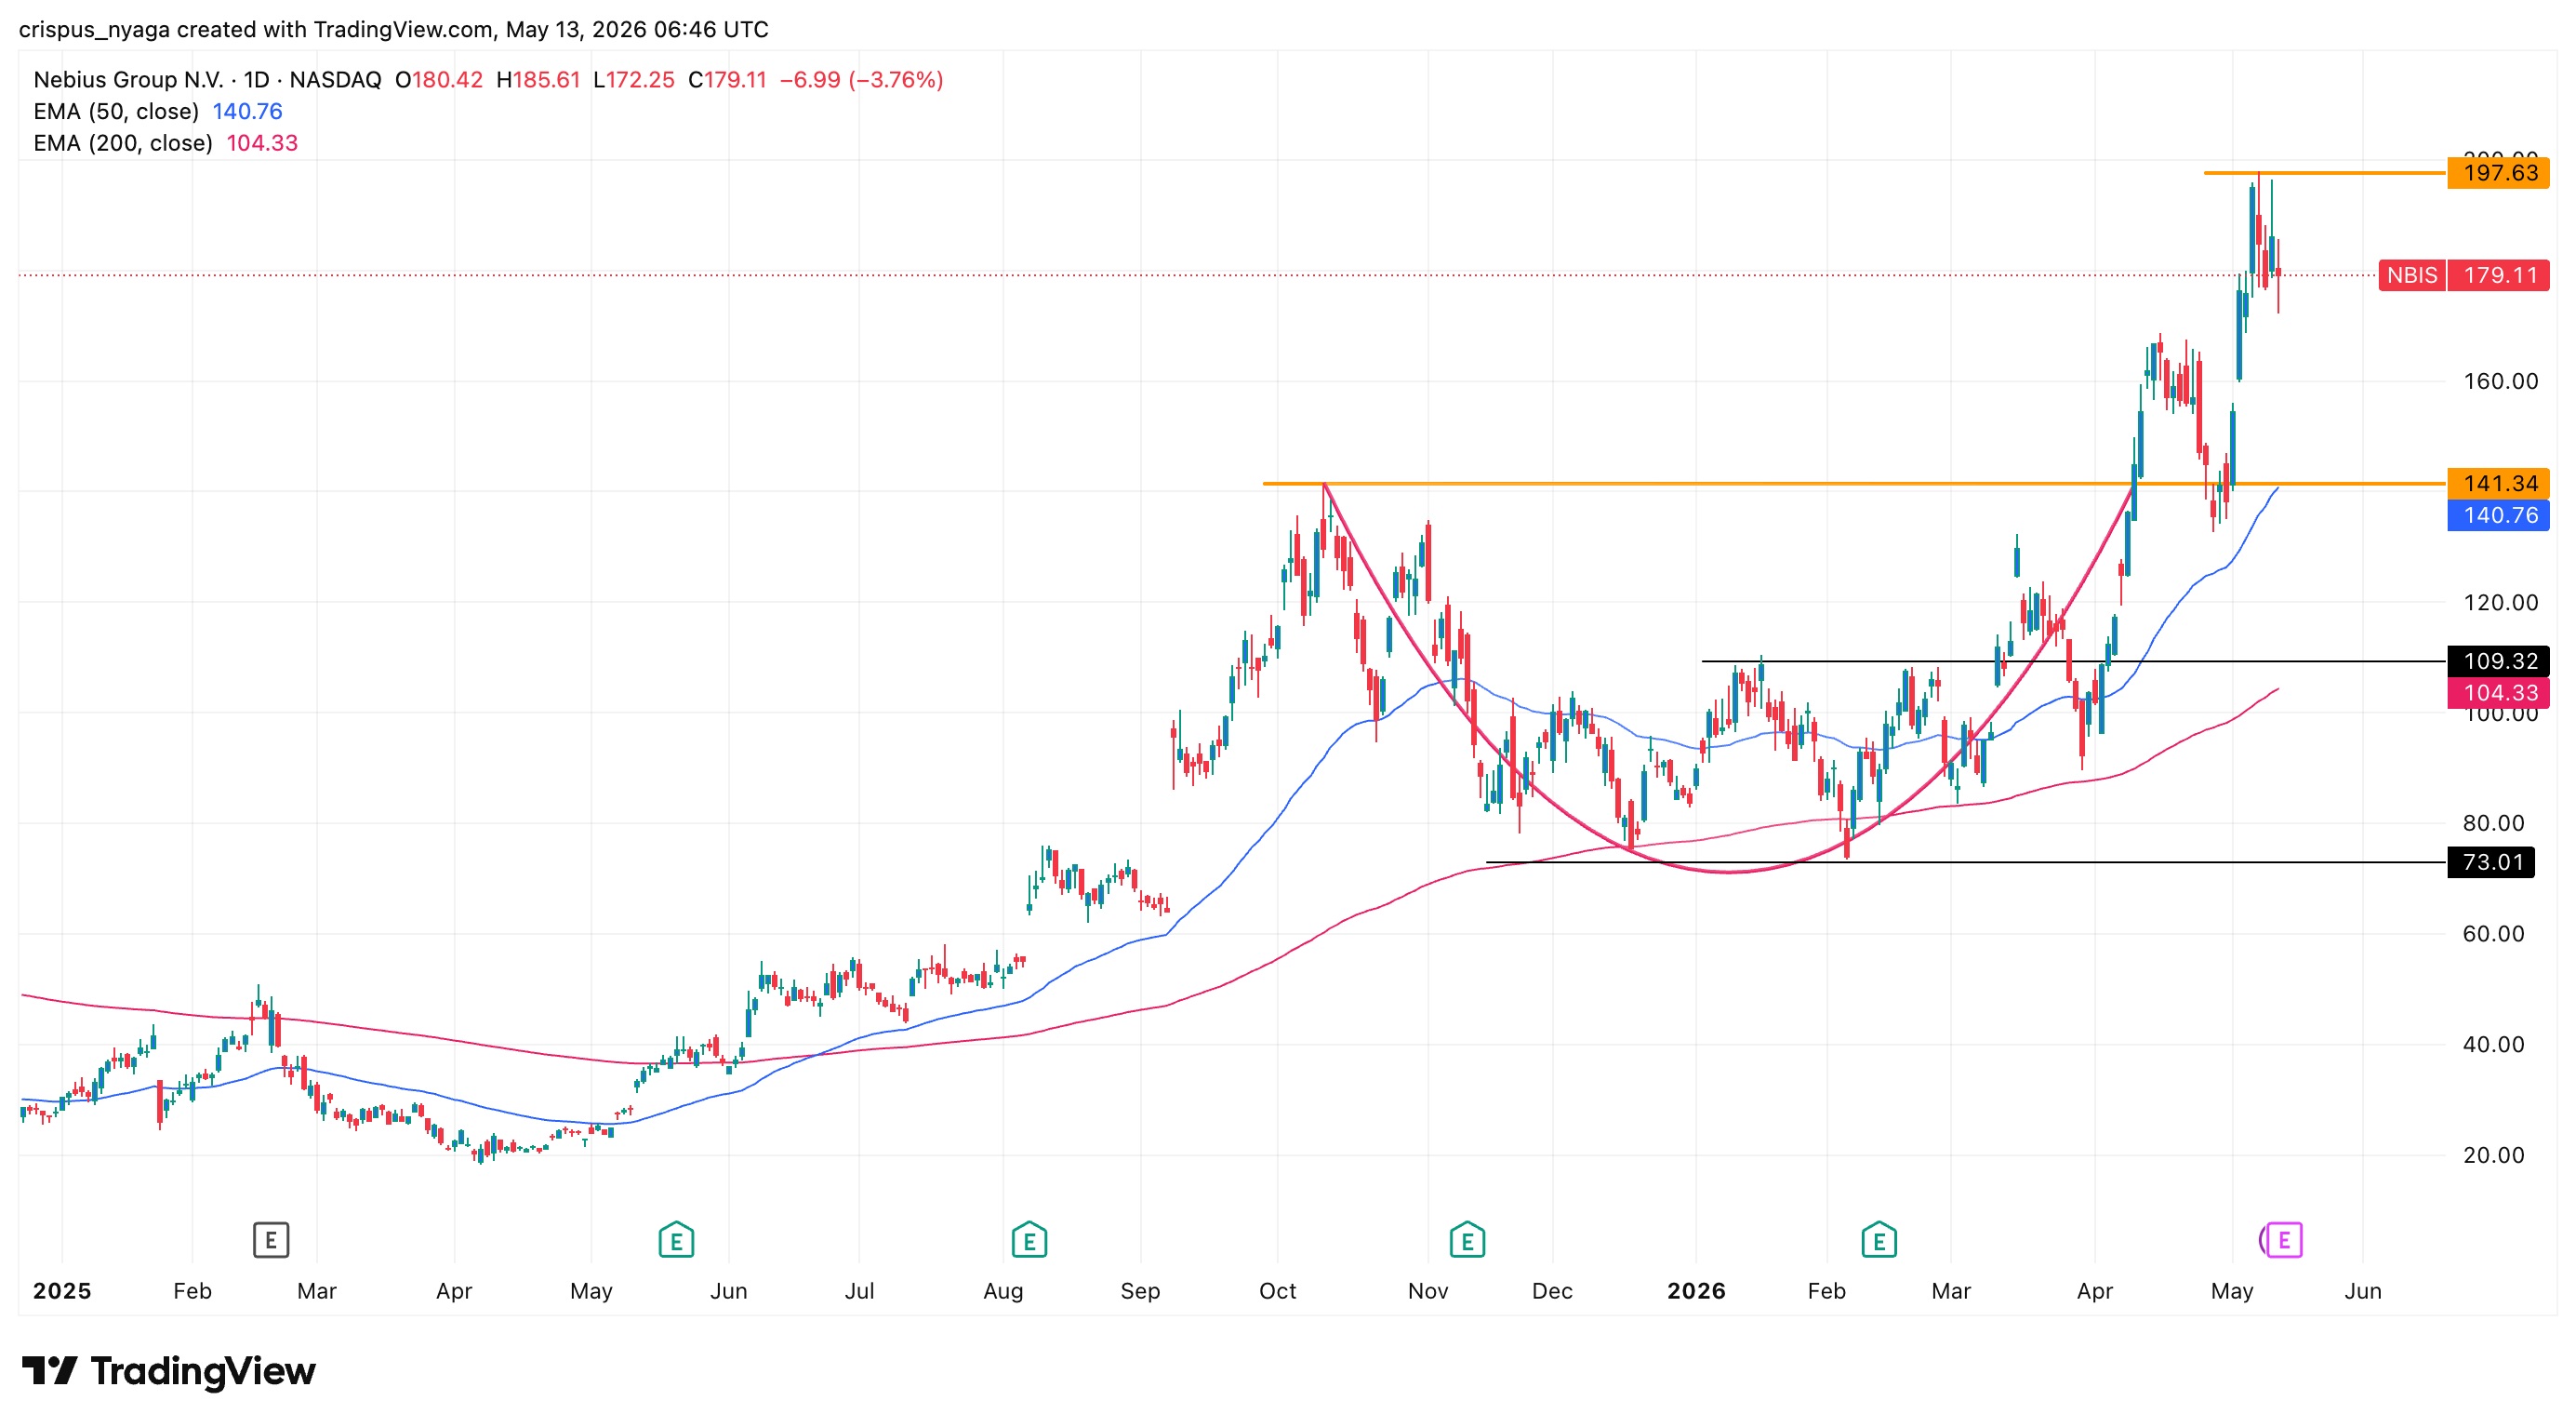
Task: Select the Dec label on time axis
Action: [1552, 1291]
